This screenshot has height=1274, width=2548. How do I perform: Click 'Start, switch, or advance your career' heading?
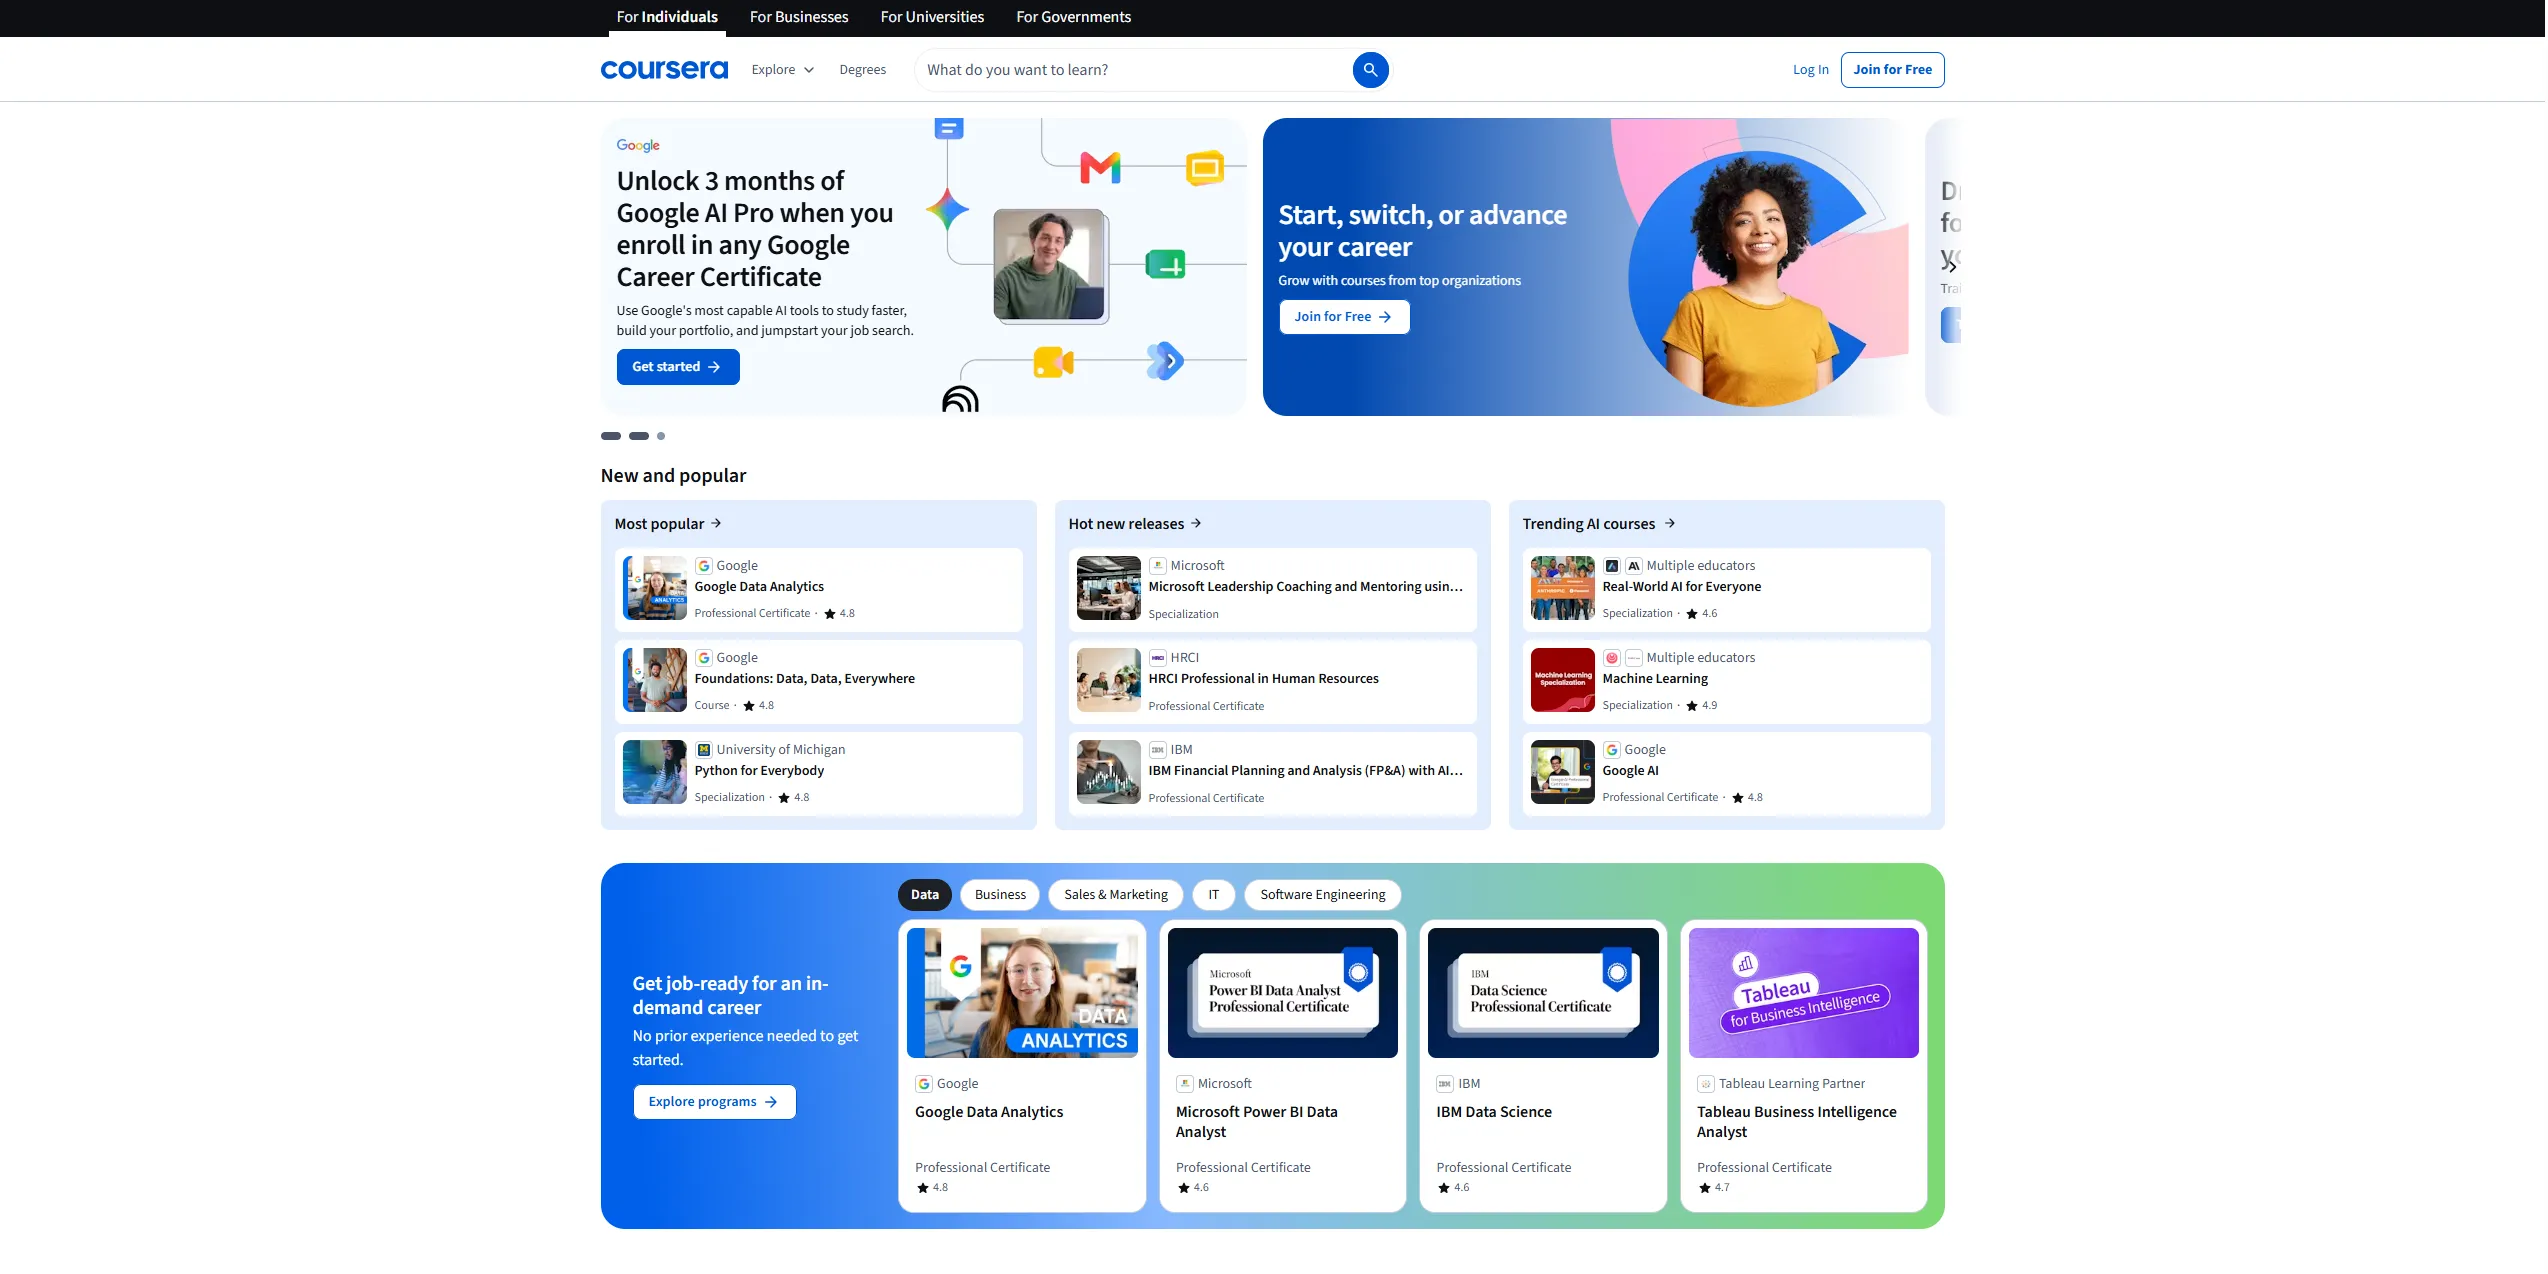[x=1422, y=231]
